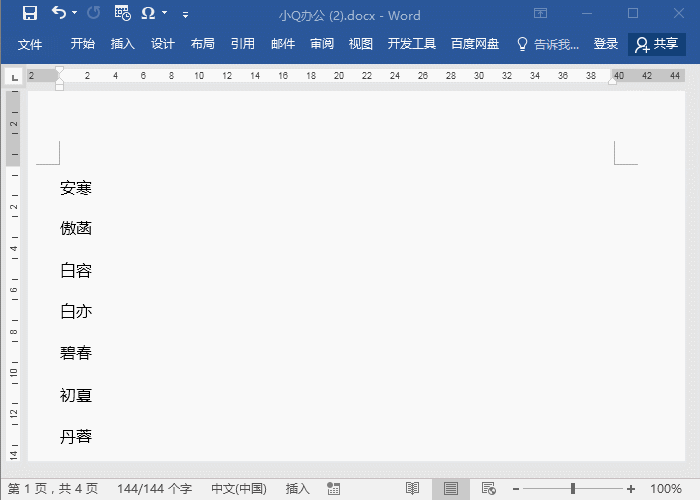Click the text 傲菡 in document
This screenshot has width=700, height=500.
click(76, 228)
